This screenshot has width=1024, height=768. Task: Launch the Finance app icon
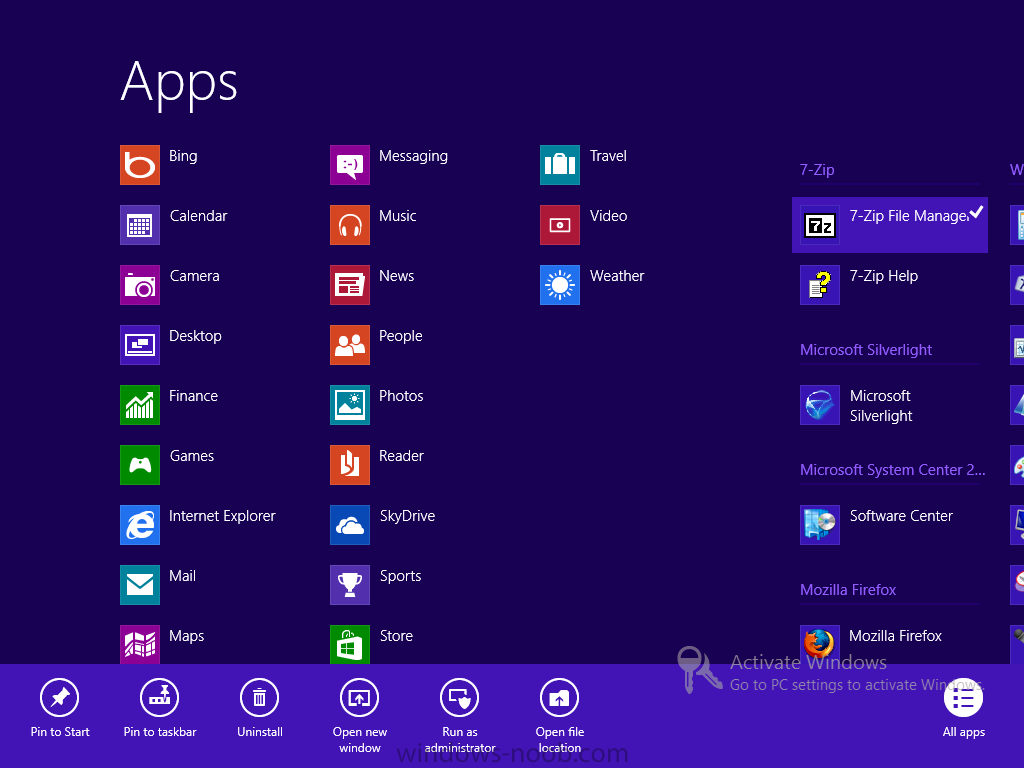pos(140,405)
